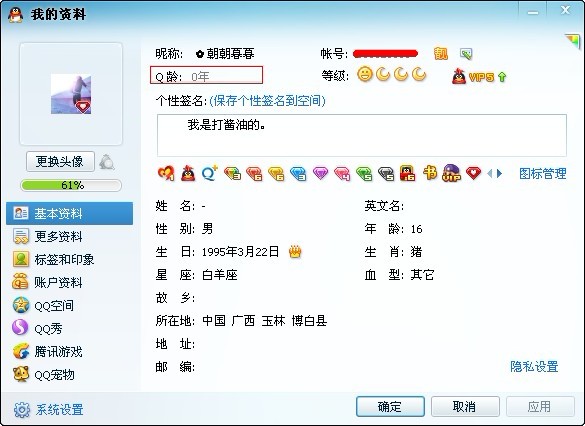Click the orange 靓 number icon
Image resolution: width=585 pixels, height=426 pixels.
click(441, 54)
